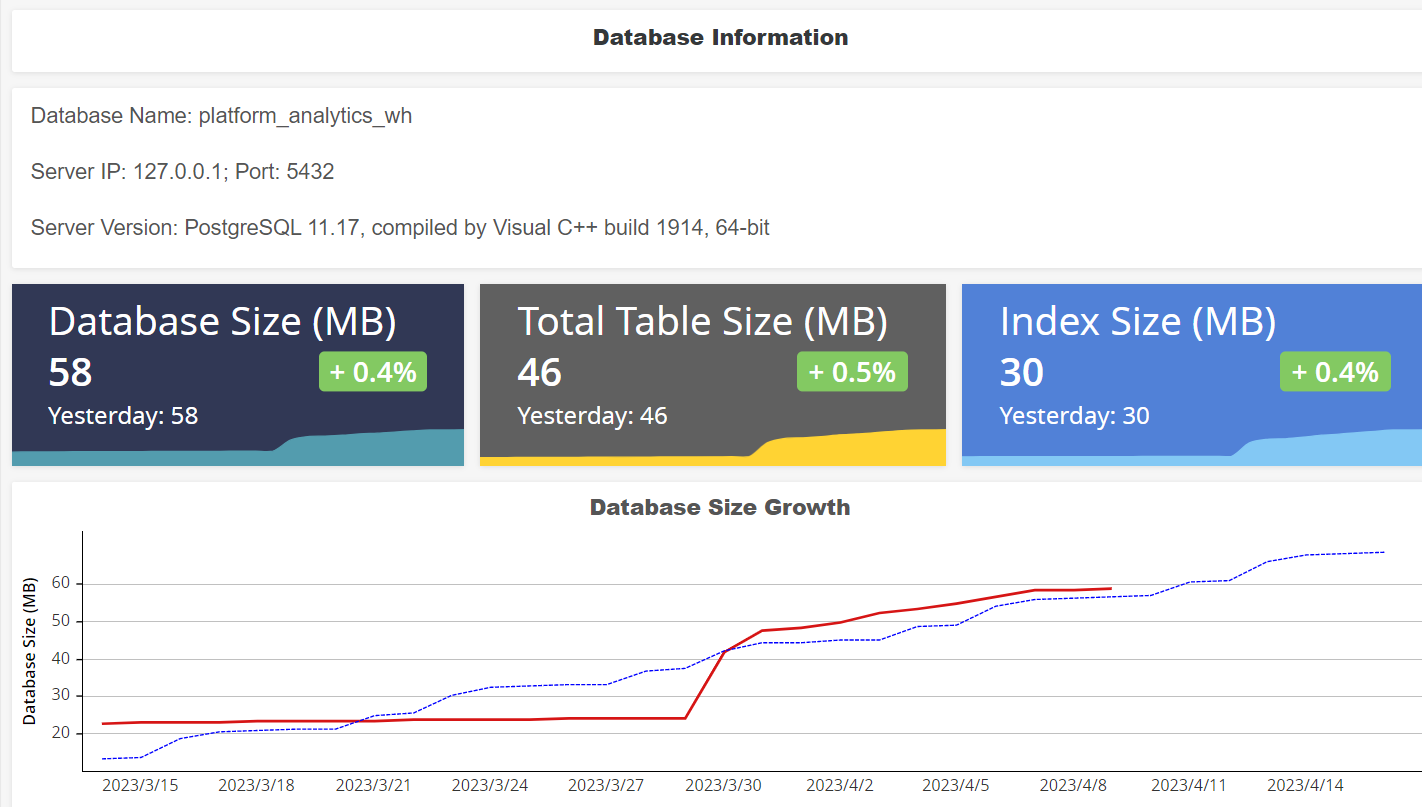Select the Database Size (MB) card heading
Viewport: 1422px width, 807px height.
pos(222,321)
